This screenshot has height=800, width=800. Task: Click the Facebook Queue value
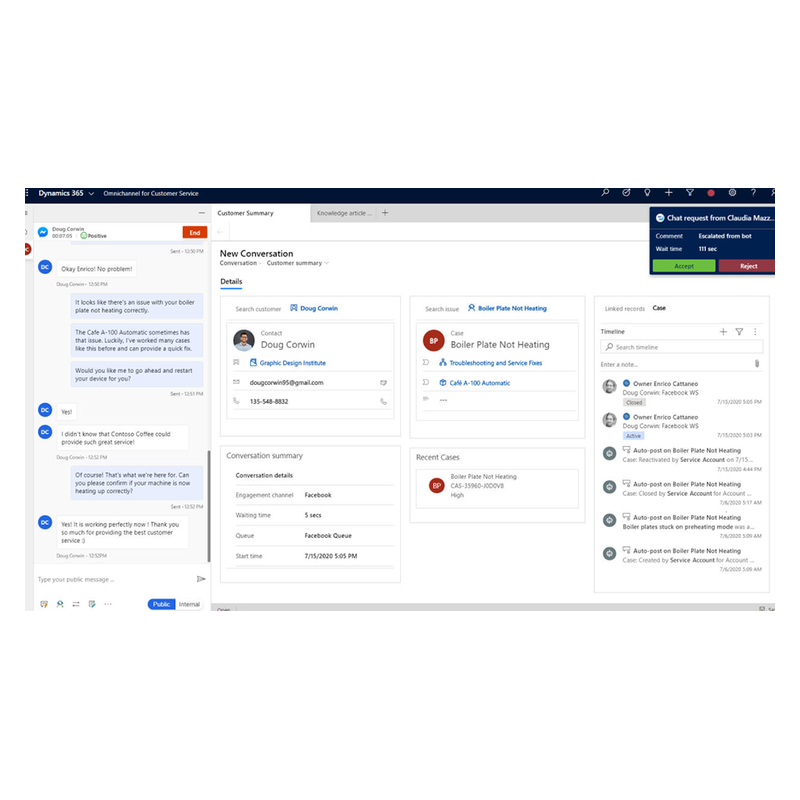[328, 536]
